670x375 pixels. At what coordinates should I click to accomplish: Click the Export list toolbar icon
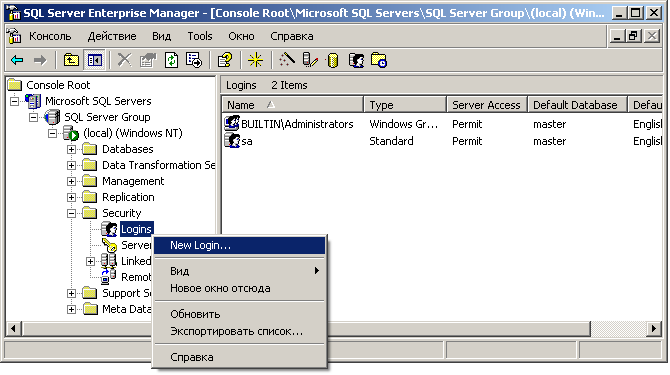click(194, 60)
